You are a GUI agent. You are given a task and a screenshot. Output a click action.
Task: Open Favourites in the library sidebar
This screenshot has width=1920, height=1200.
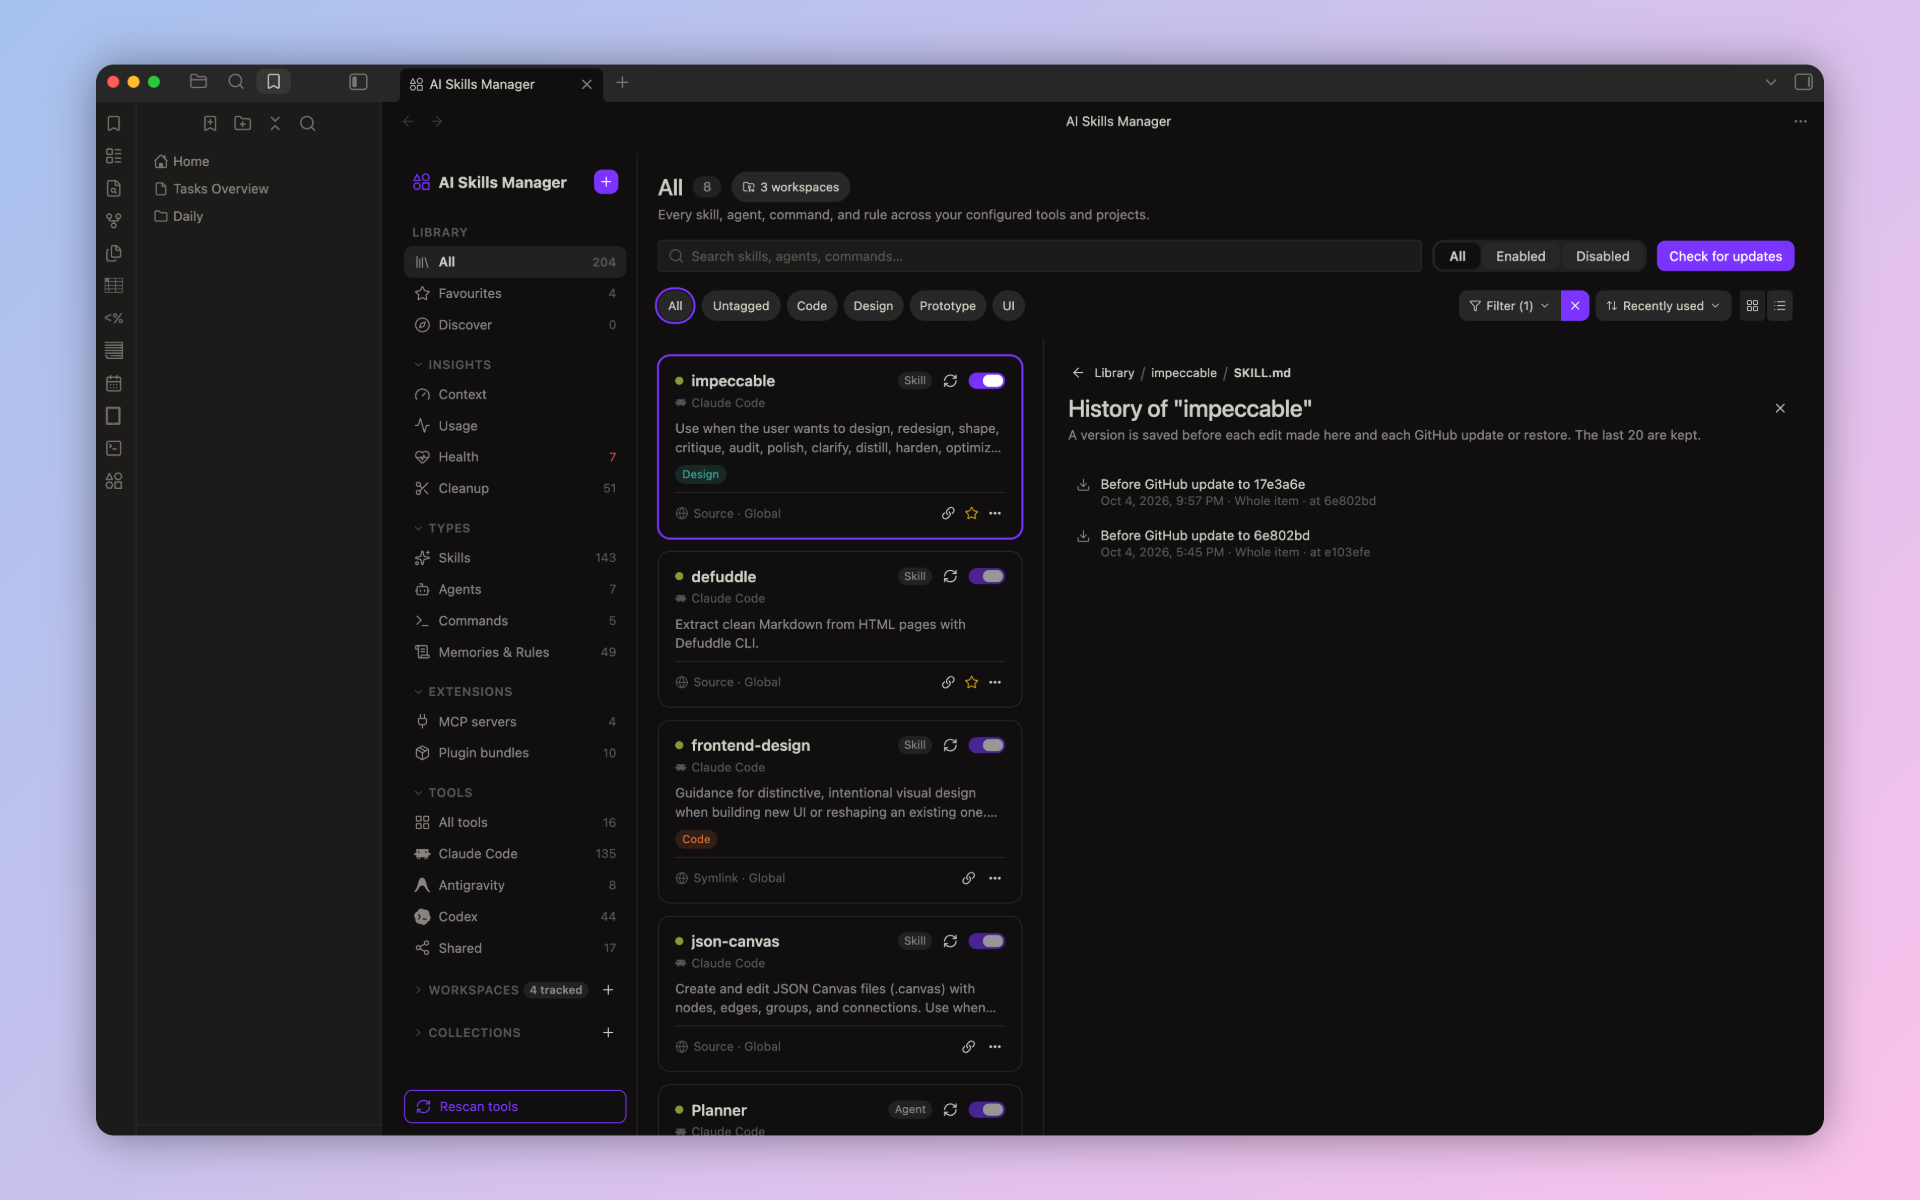coord(515,294)
